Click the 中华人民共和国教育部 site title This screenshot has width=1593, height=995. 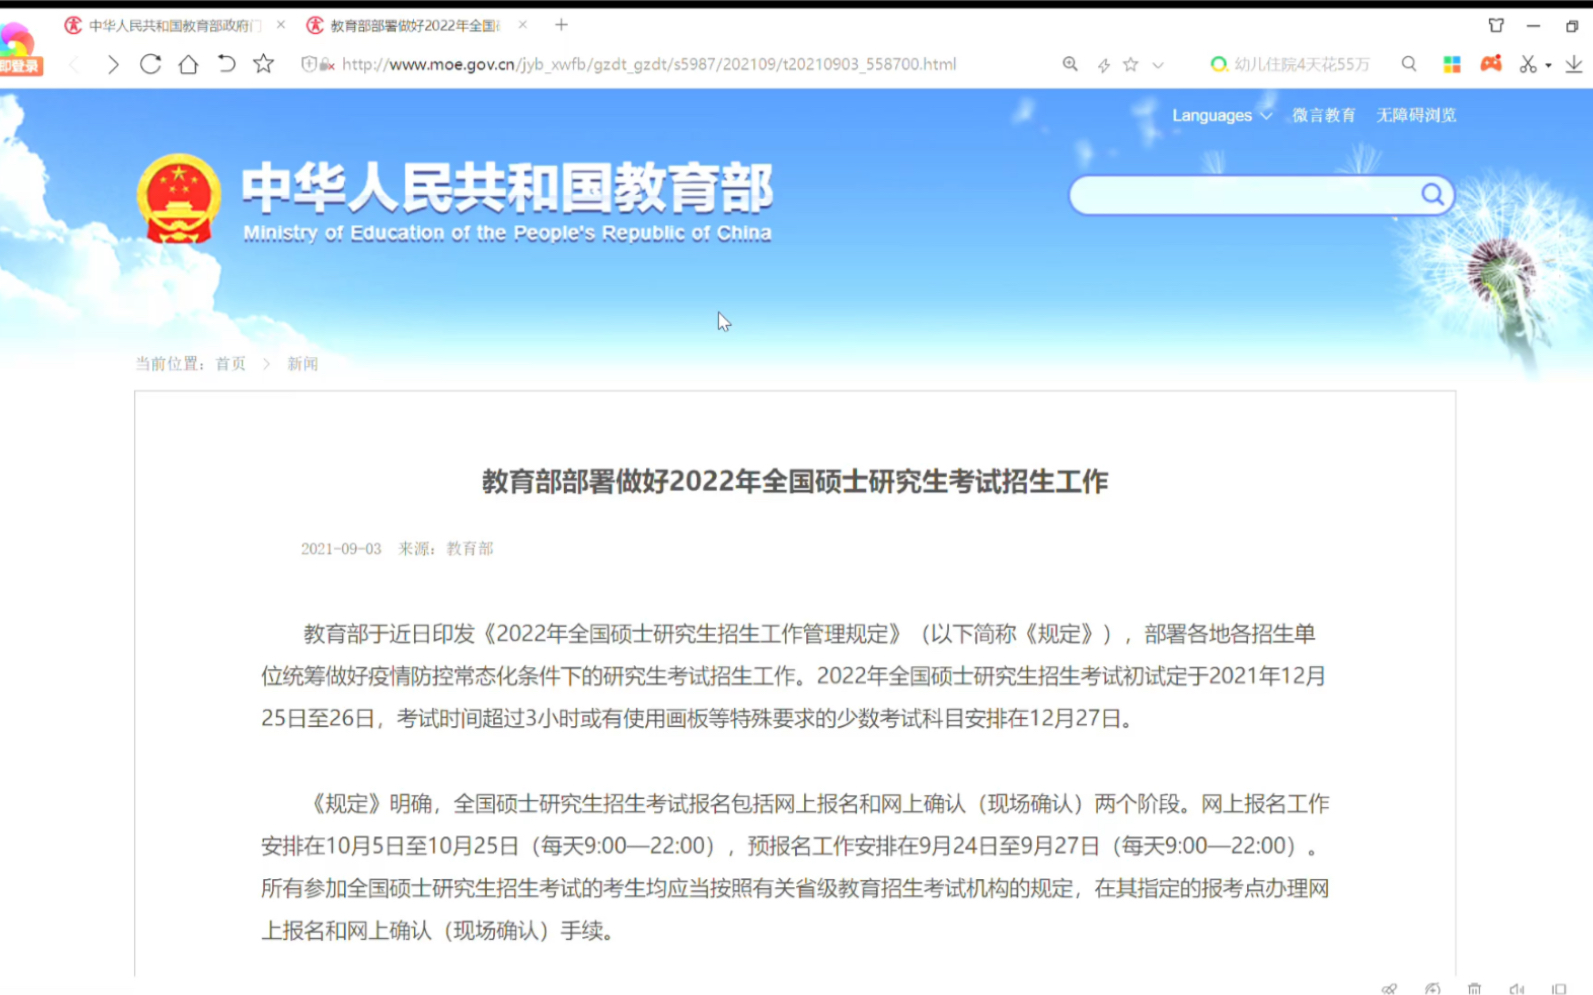coord(507,188)
